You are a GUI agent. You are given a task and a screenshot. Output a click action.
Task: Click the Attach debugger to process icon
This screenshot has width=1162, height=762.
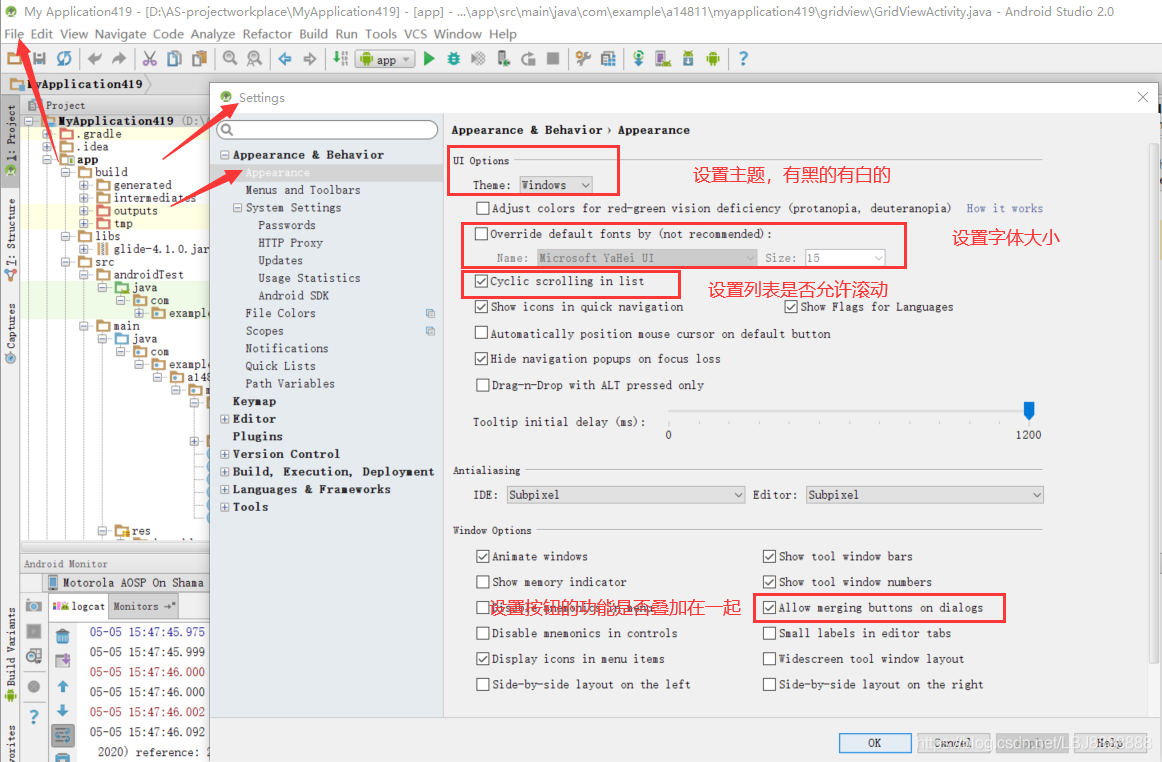coord(503,59)
